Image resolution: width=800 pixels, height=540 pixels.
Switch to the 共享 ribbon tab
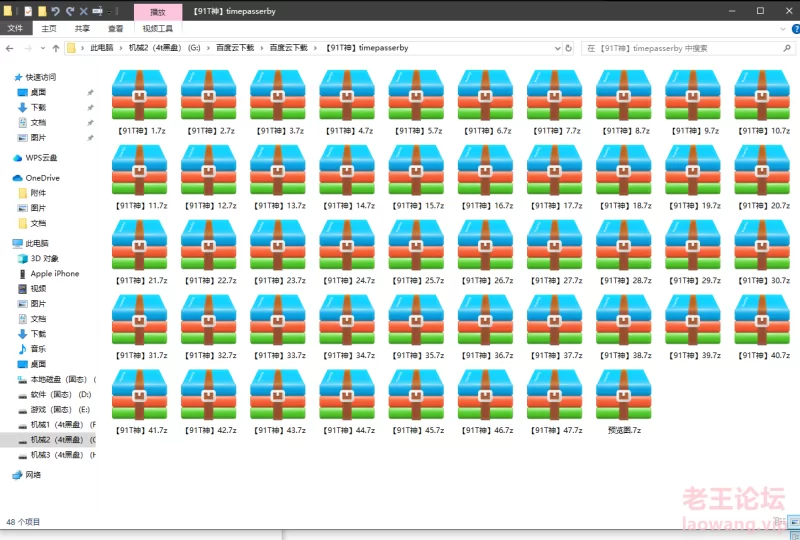click(82, 29)
